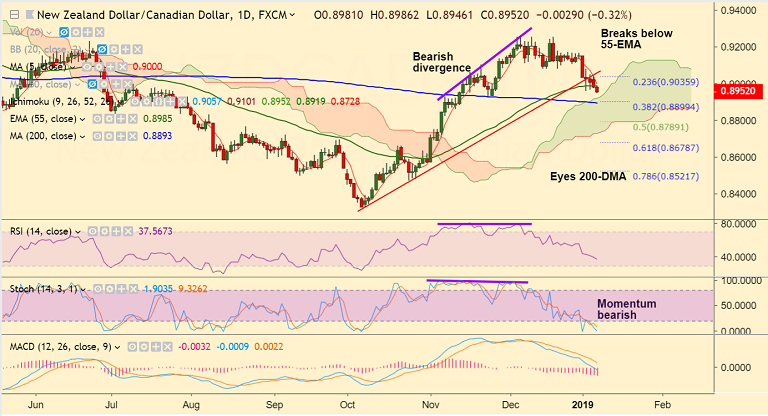The image size is (768, 416).
Task: Open settings gear for BB (20, close) indicator
Action: coord(114,49)
